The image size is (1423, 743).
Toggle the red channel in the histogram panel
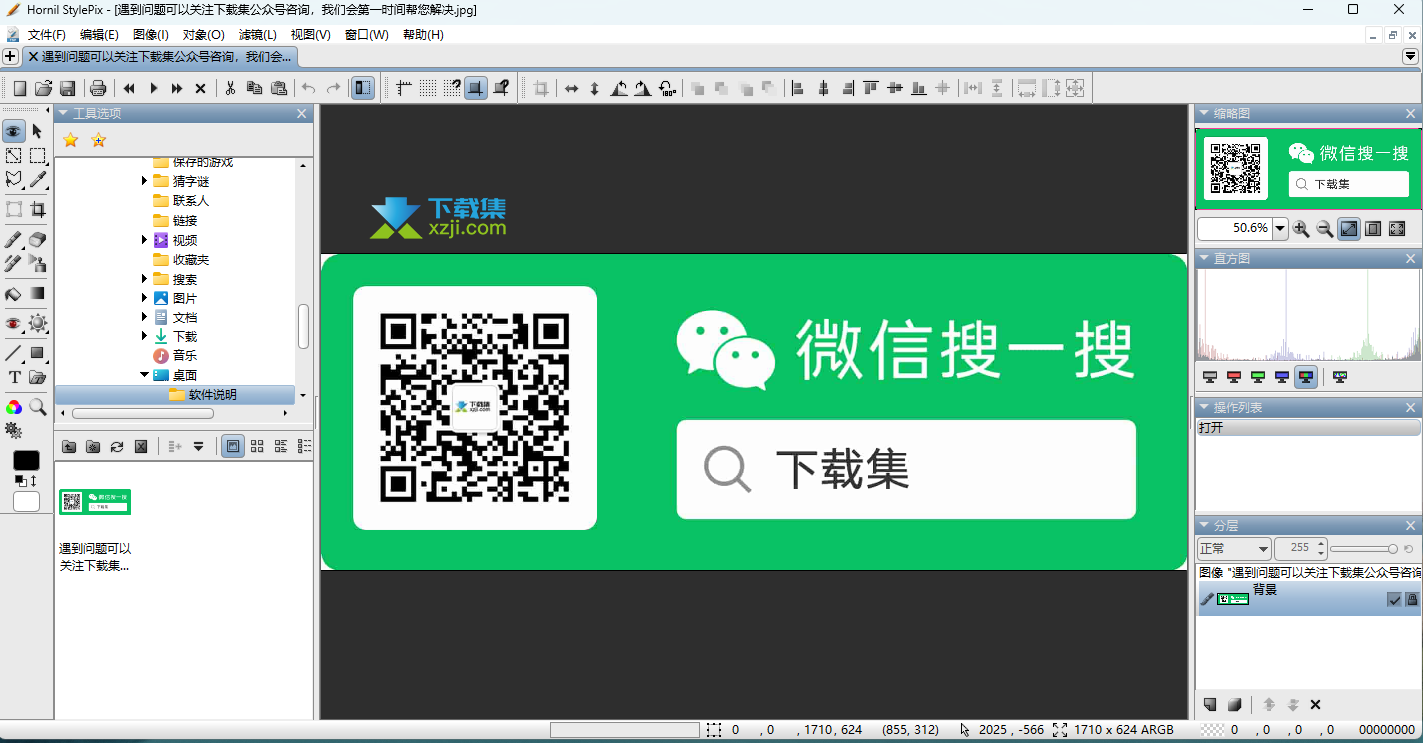1234,377
